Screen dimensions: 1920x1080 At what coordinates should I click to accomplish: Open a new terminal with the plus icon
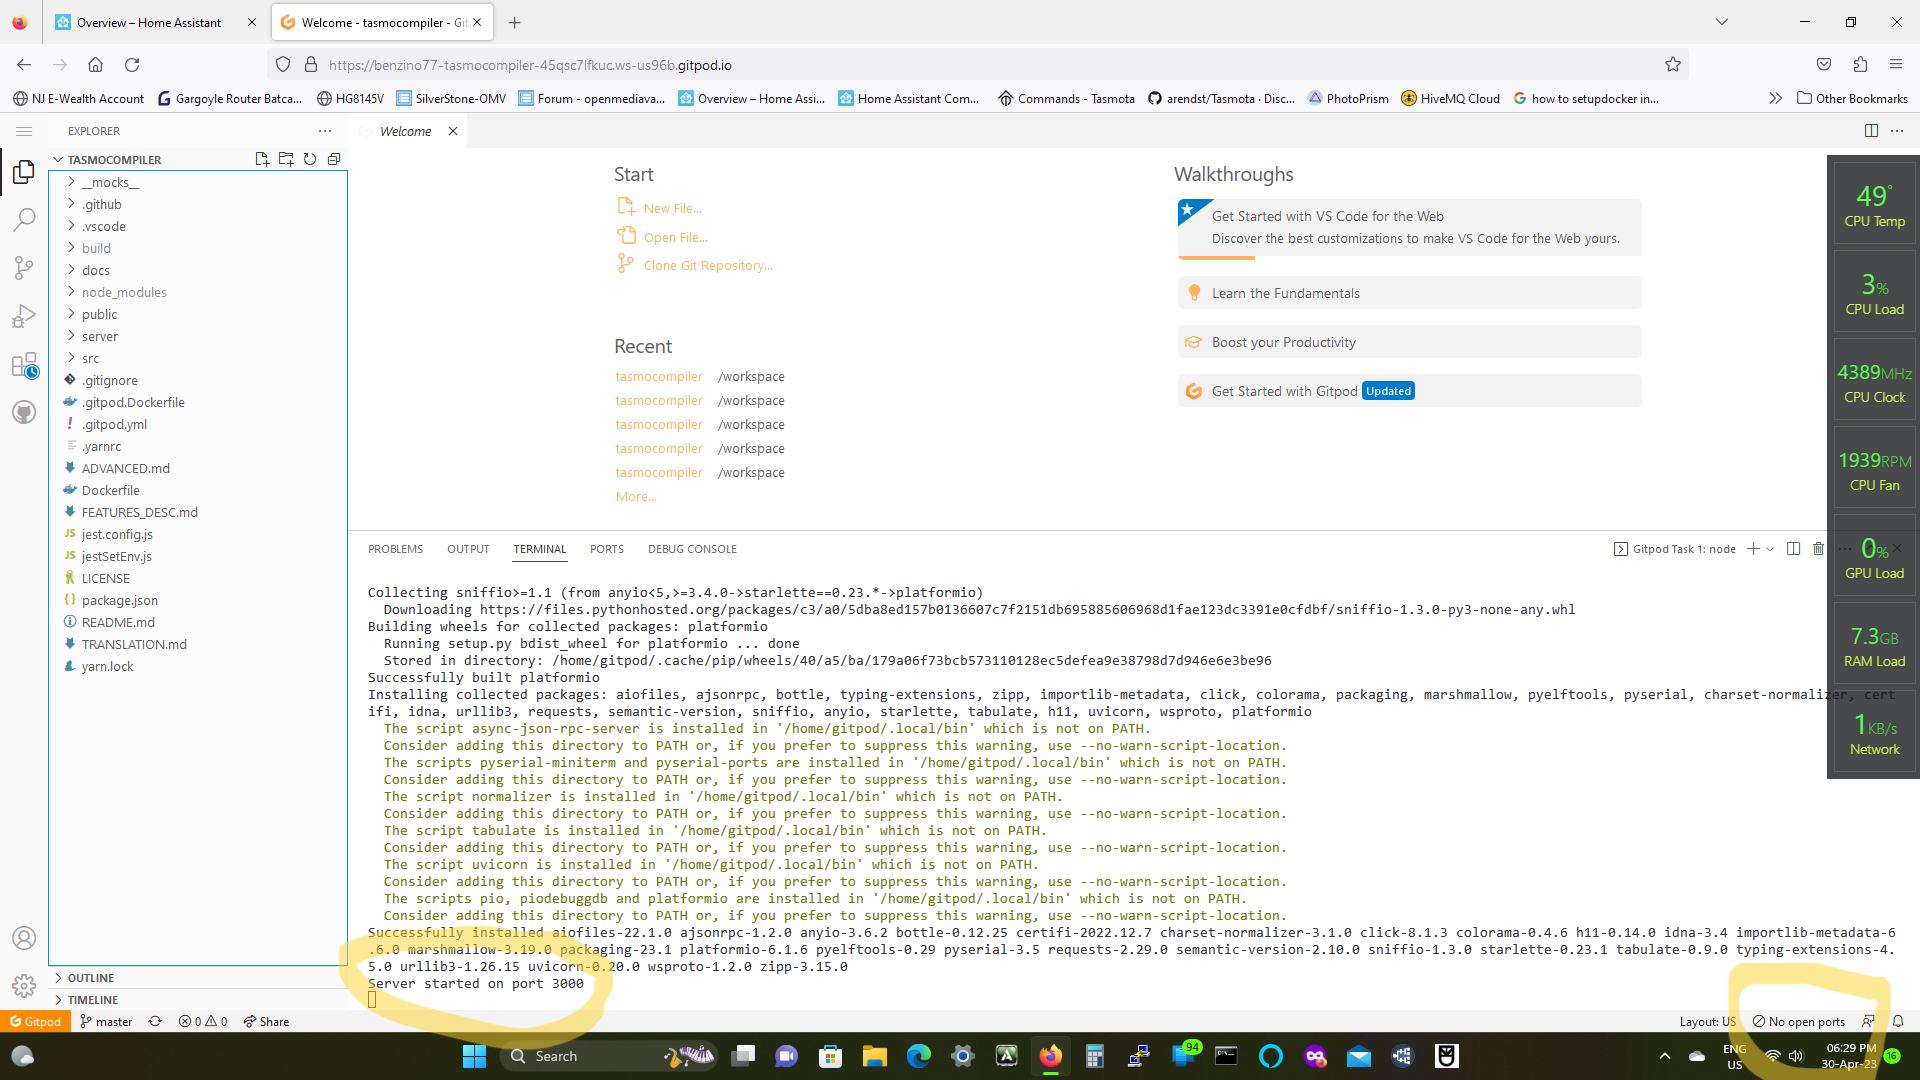(x=1751, y=548)
